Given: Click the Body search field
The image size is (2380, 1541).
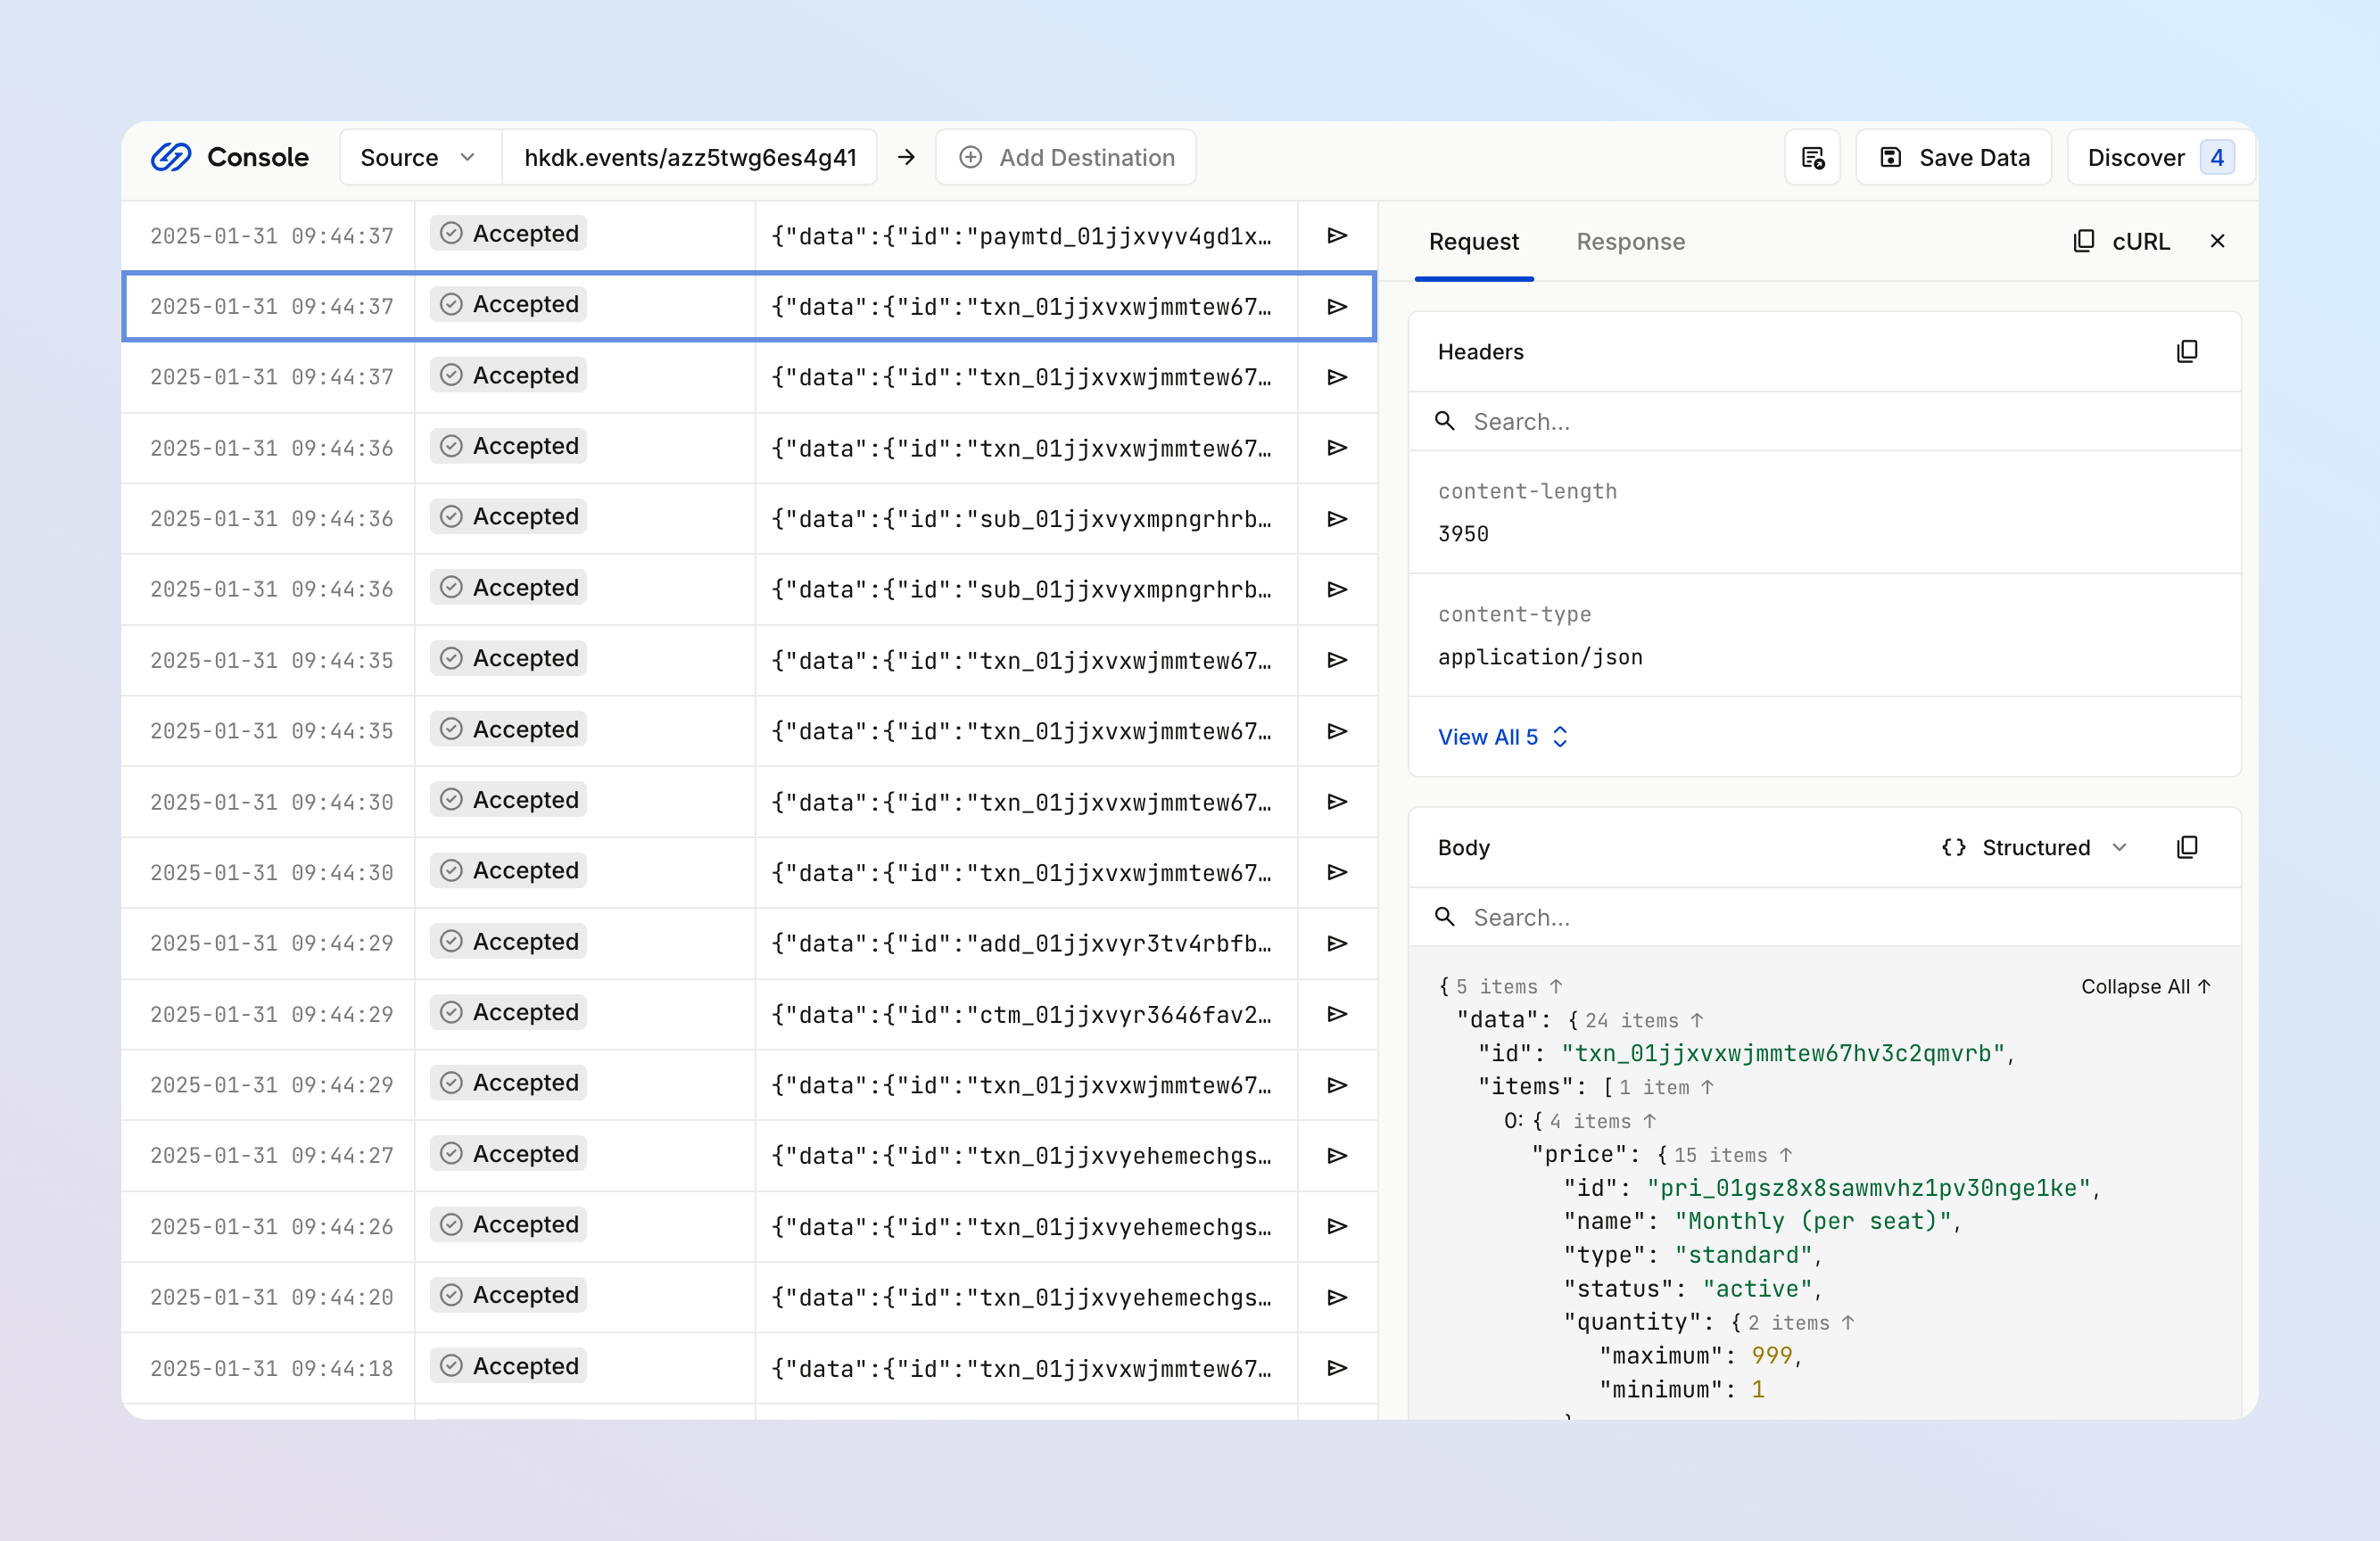Looking at the screenshot, I should (x=1824, y=917).
